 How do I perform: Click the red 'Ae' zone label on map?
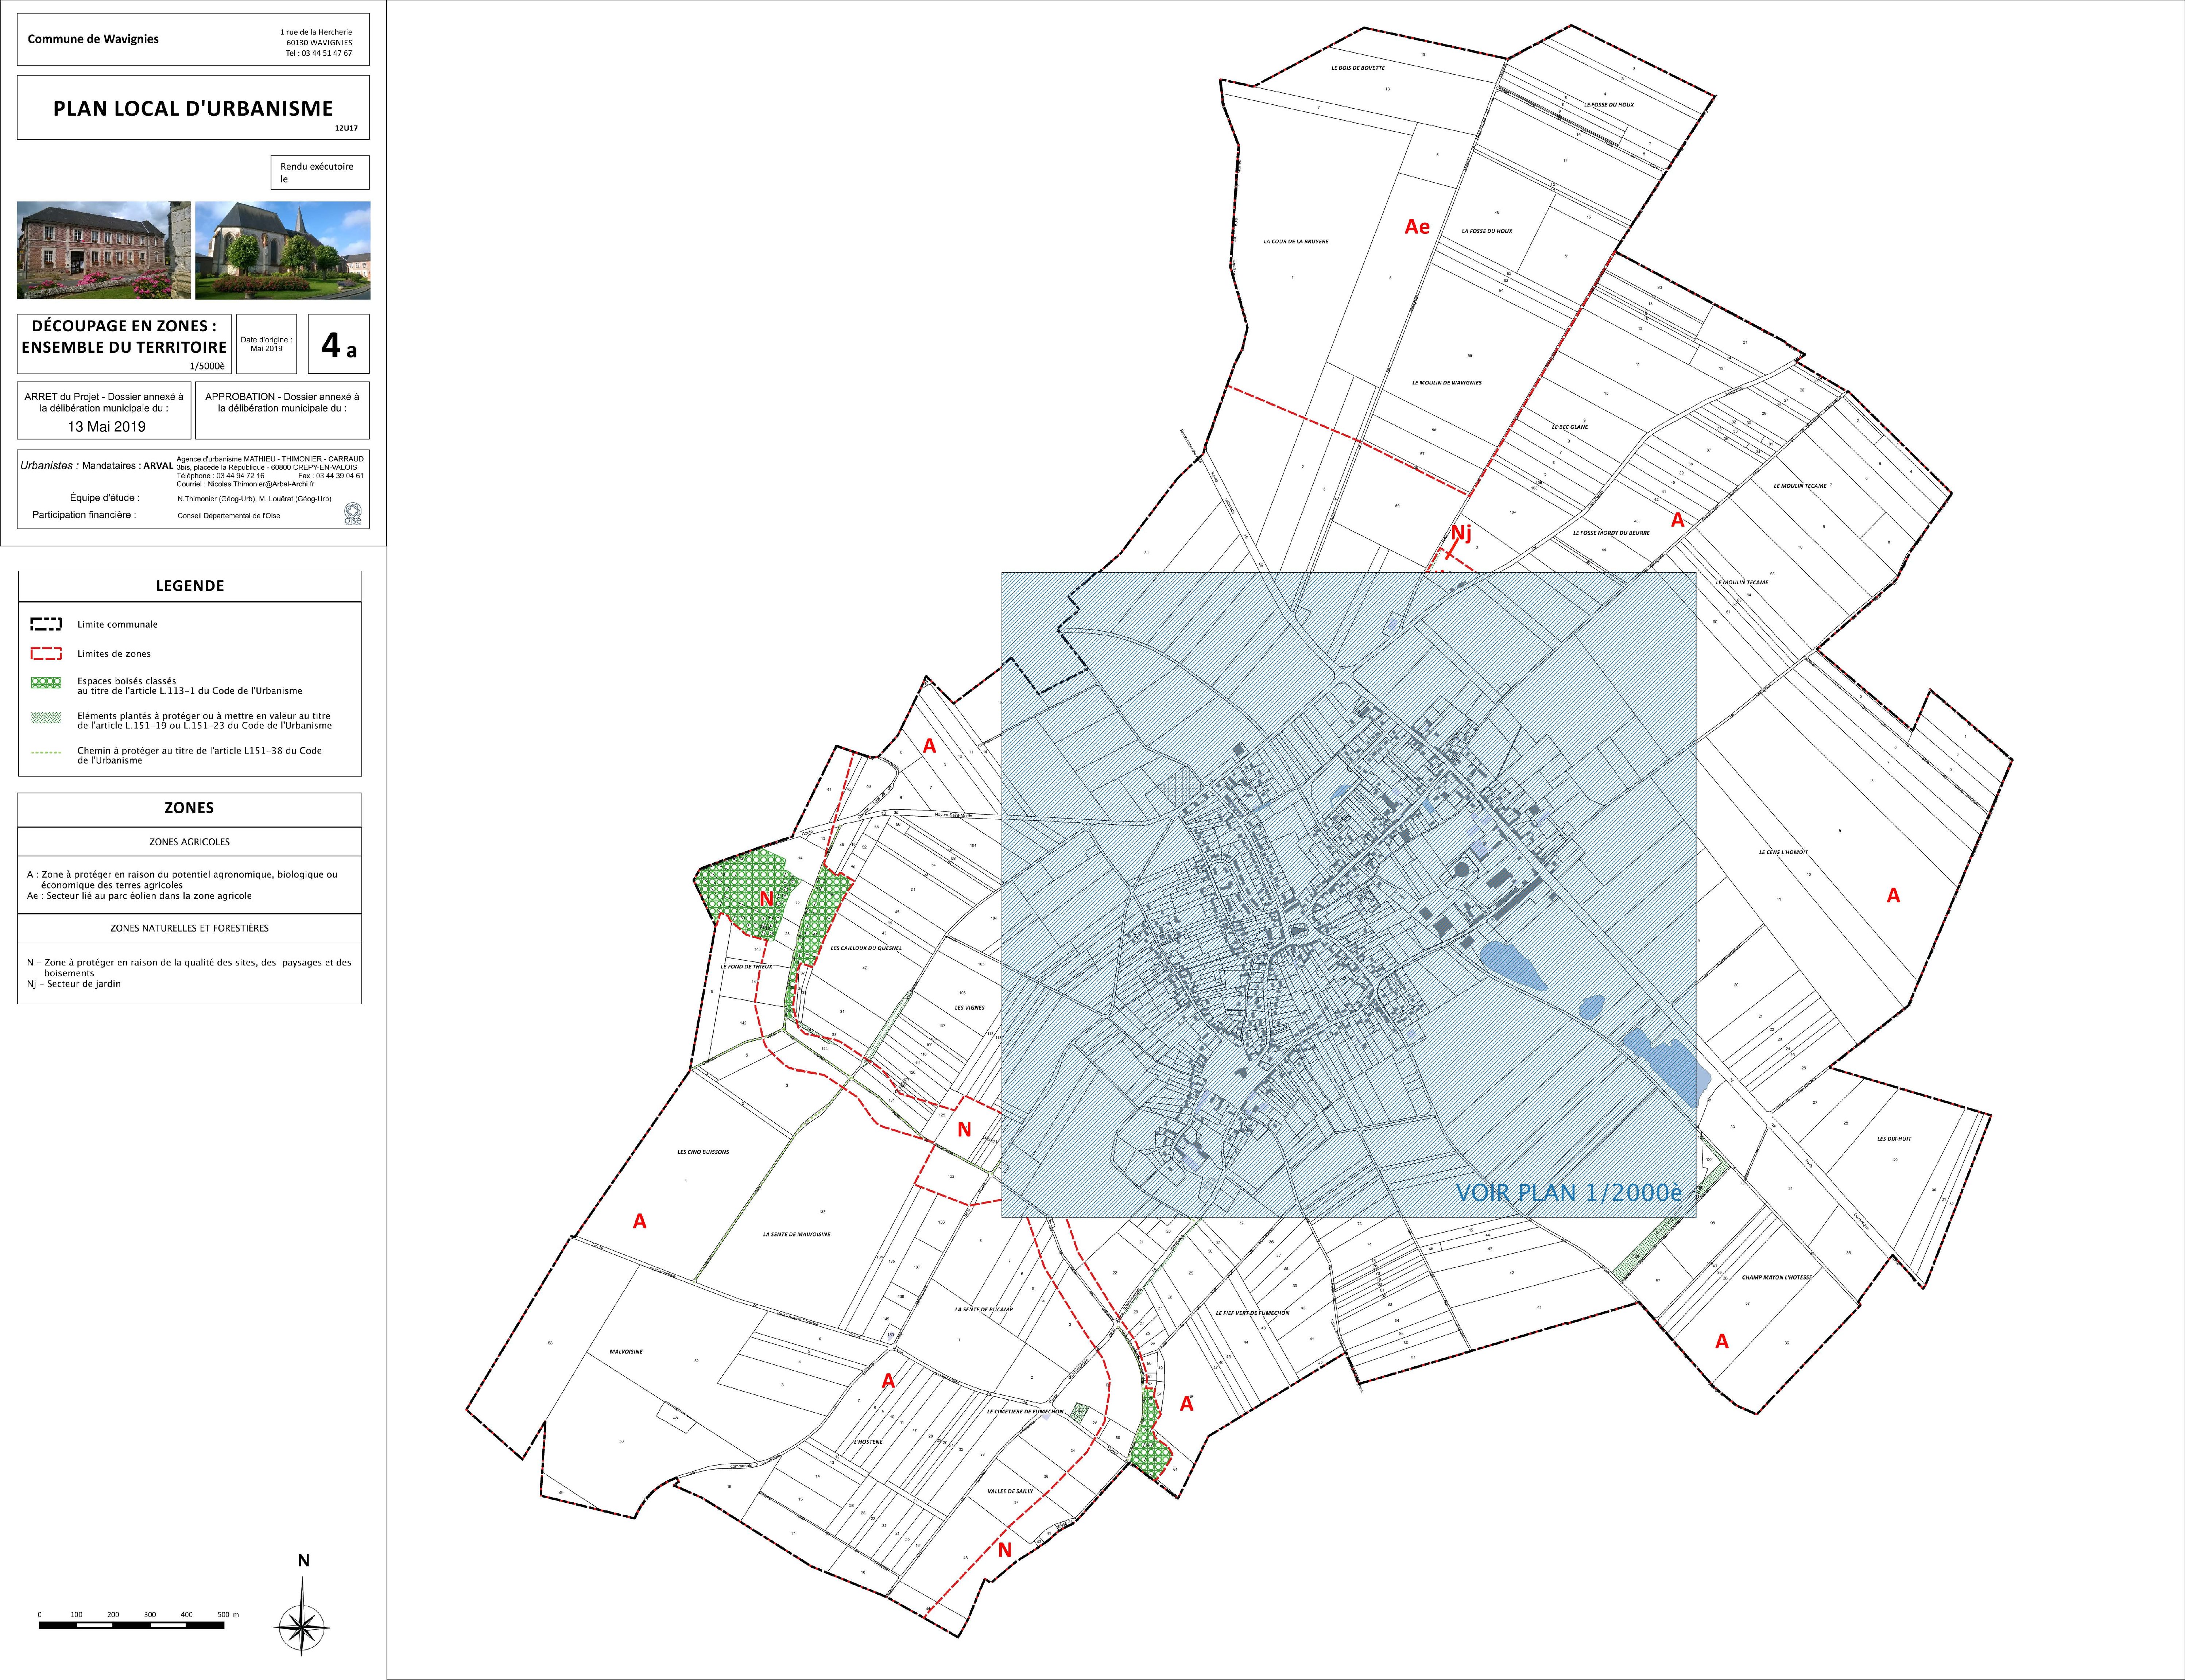tap(1417, 227)
